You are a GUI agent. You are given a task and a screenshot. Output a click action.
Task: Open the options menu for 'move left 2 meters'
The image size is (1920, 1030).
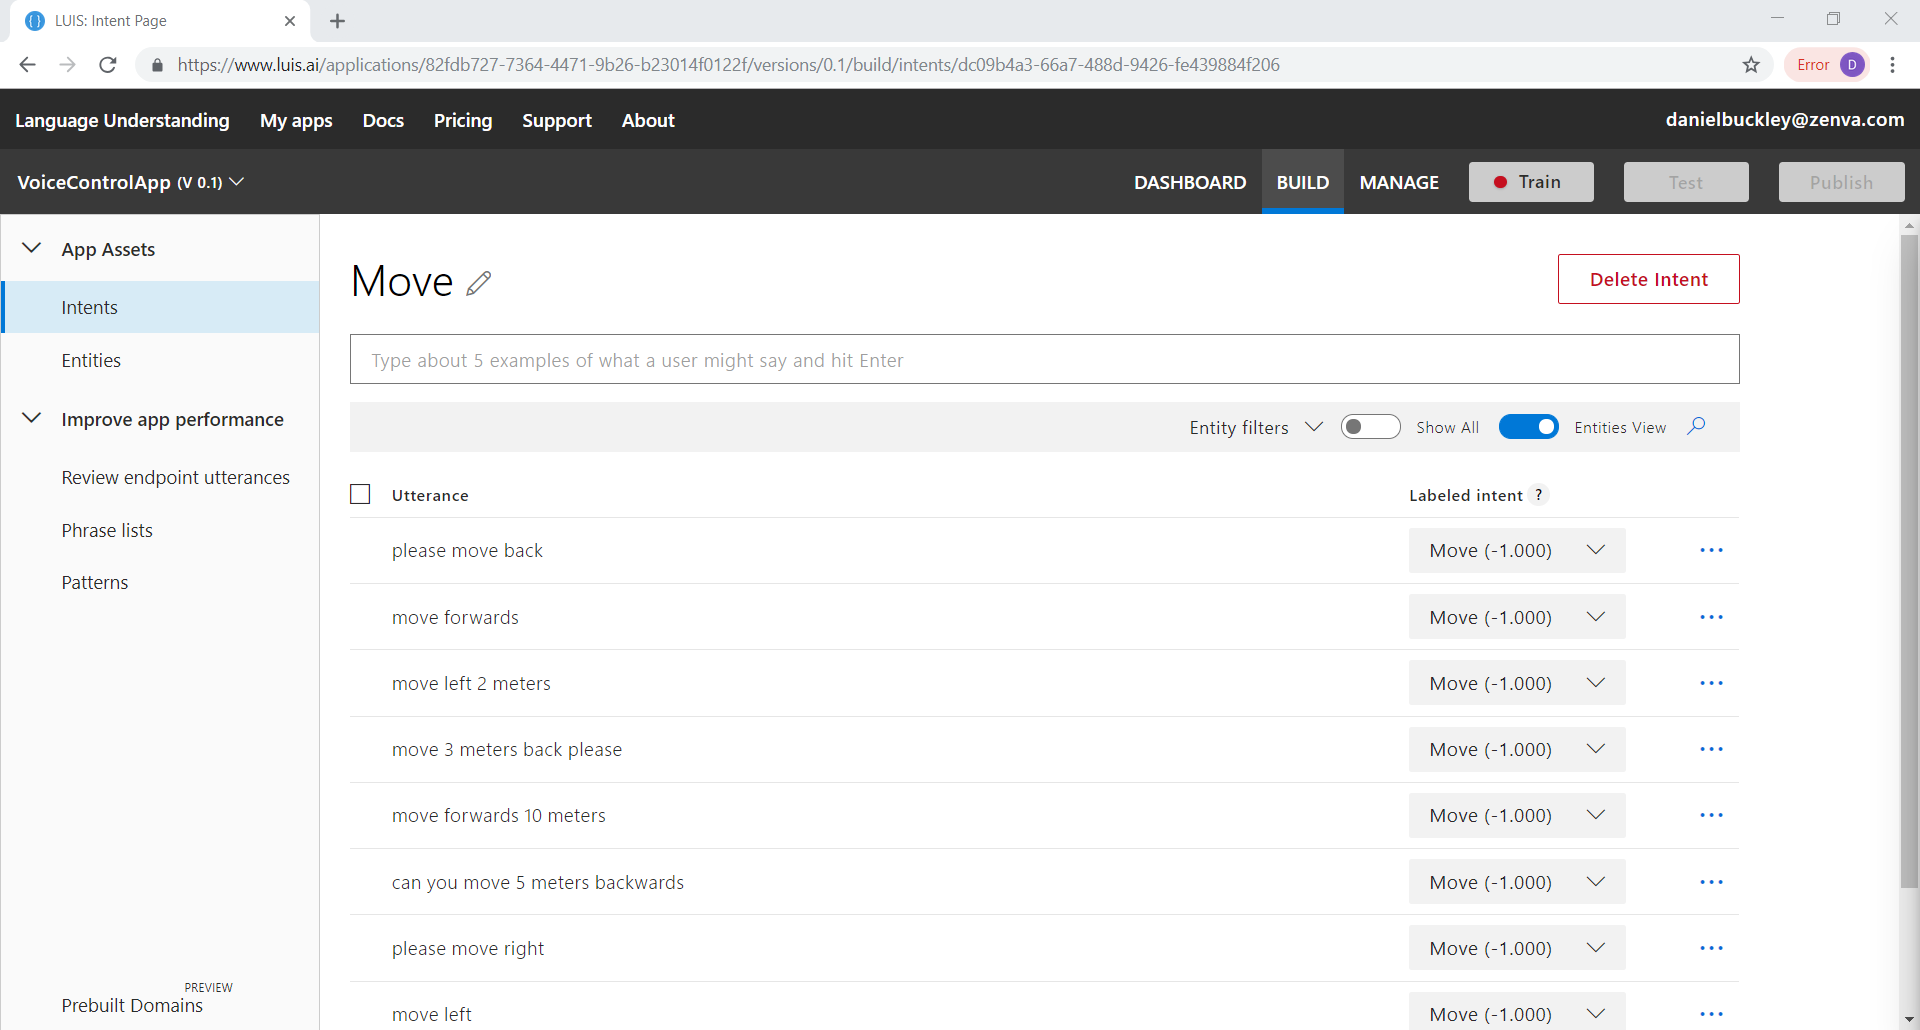[x=1711, y=683]
